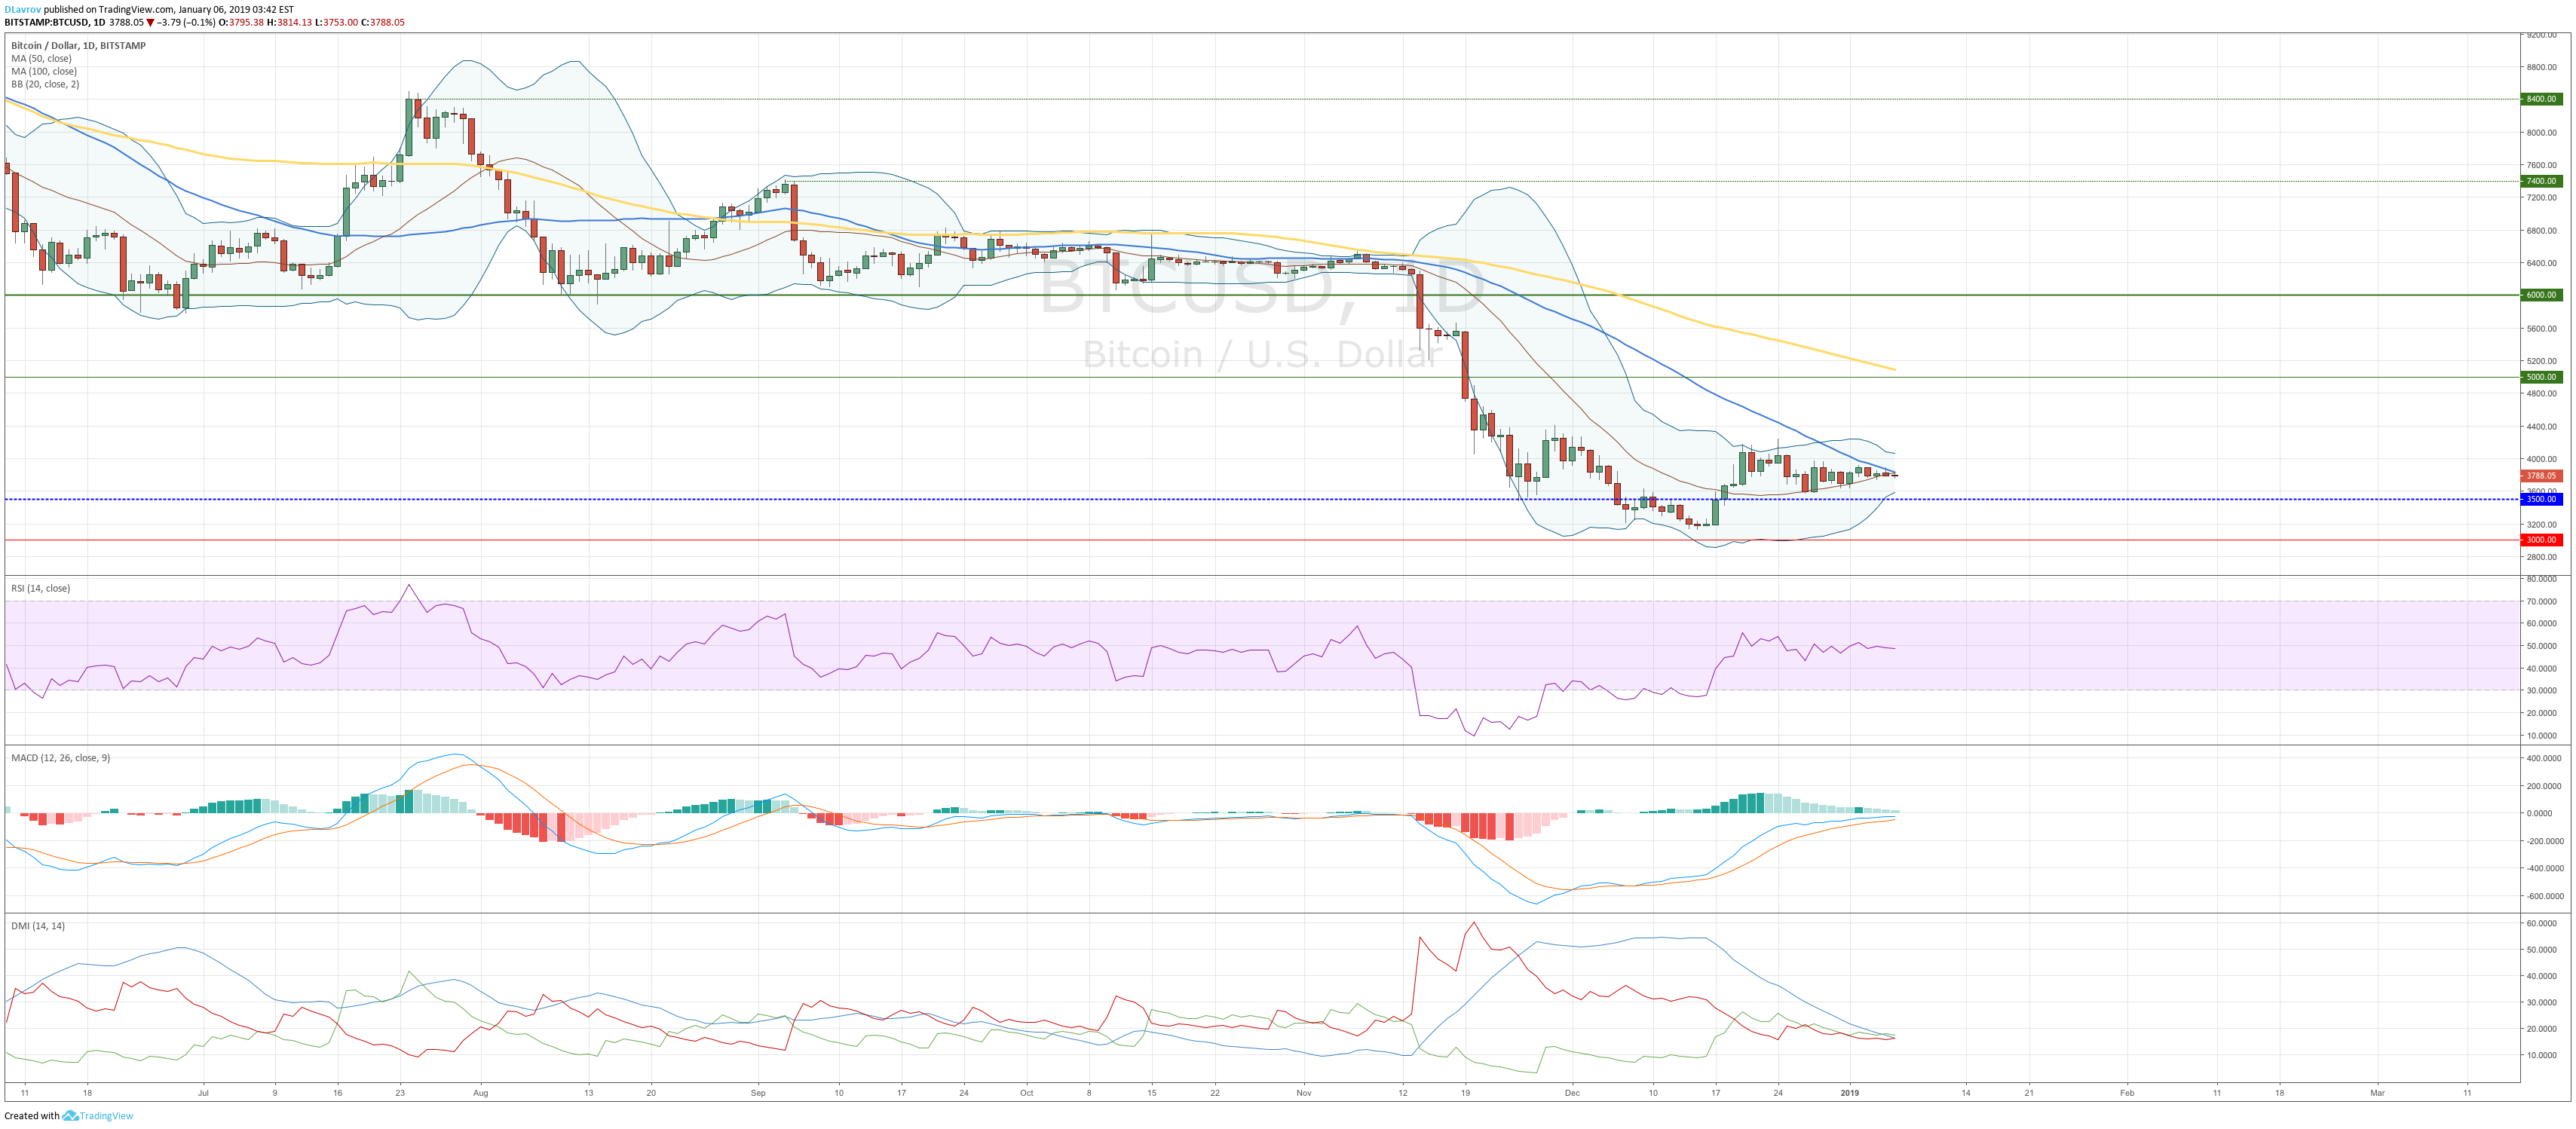The width and height of the screenshot is (2576, 1129).
Task: Select the Dec label on time axis
Action: coord(1572,1093)
